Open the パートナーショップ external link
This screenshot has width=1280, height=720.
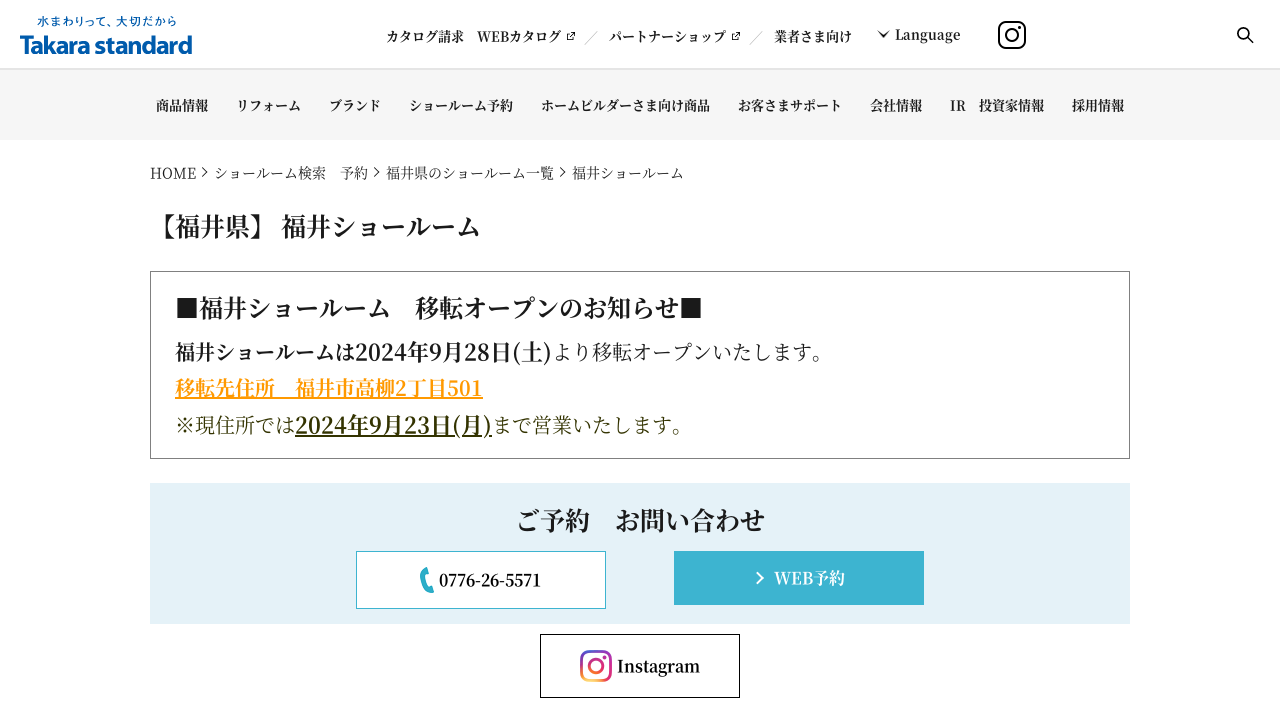click(674, 36)
